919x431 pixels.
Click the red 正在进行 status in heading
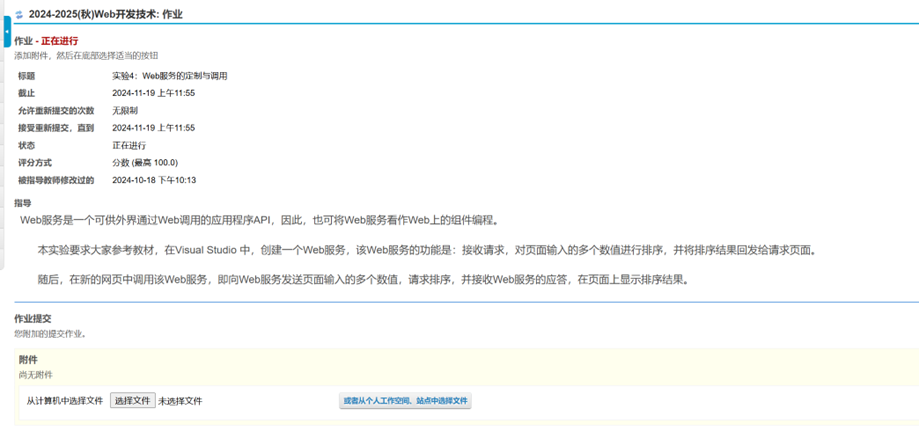tap(59, 41)
